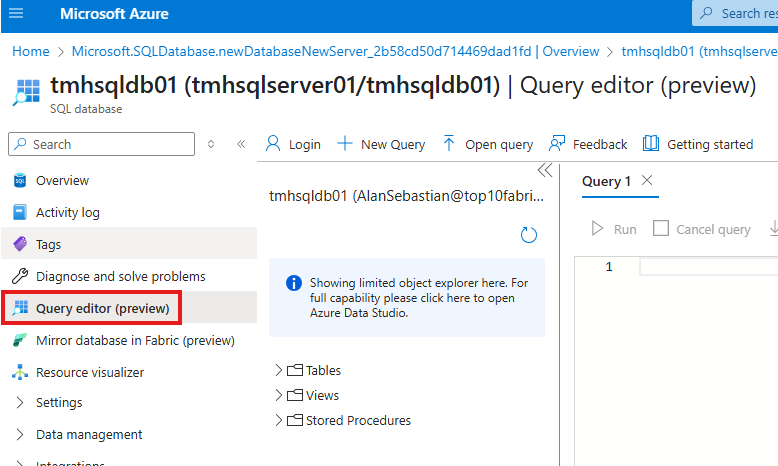Expand the Tables folder
Image resolution: width=778 pixels, height=466 pixels.
(x=279, y=370)
